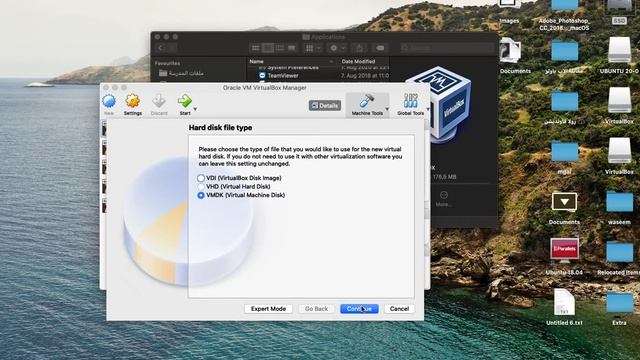Expand the Global Tools dropdown arrow
The height and width of the screenshot is (360, 640).
point(427,109)
